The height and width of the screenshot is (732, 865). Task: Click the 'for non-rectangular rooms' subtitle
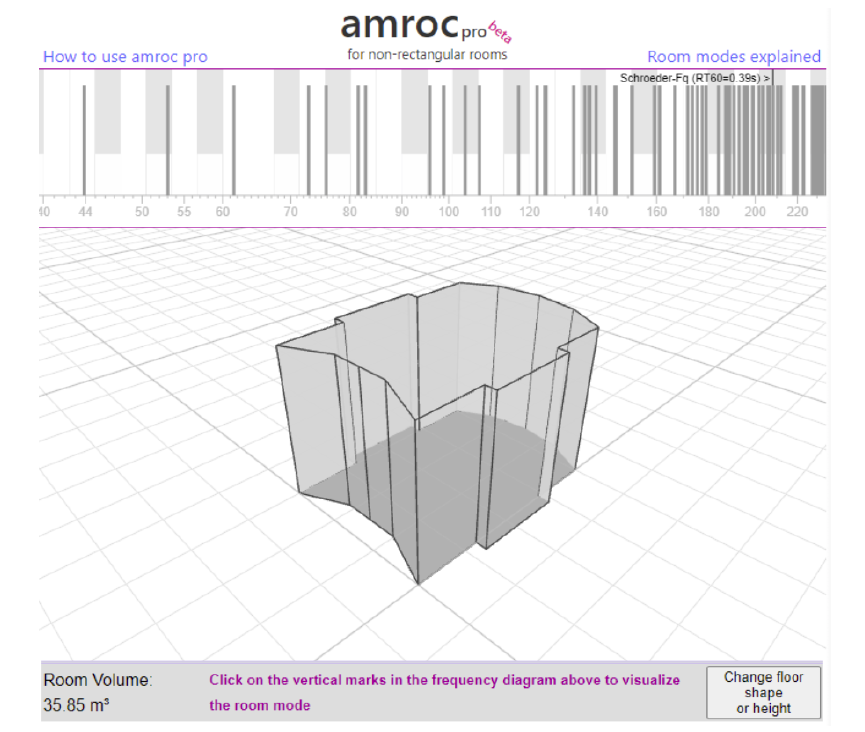point(427,55)
